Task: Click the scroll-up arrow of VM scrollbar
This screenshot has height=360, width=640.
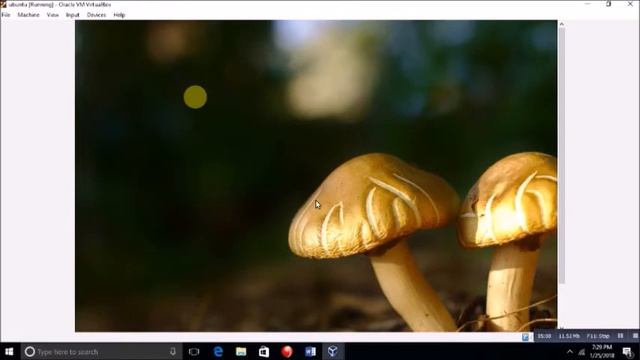Action: [x=562, y=24]
